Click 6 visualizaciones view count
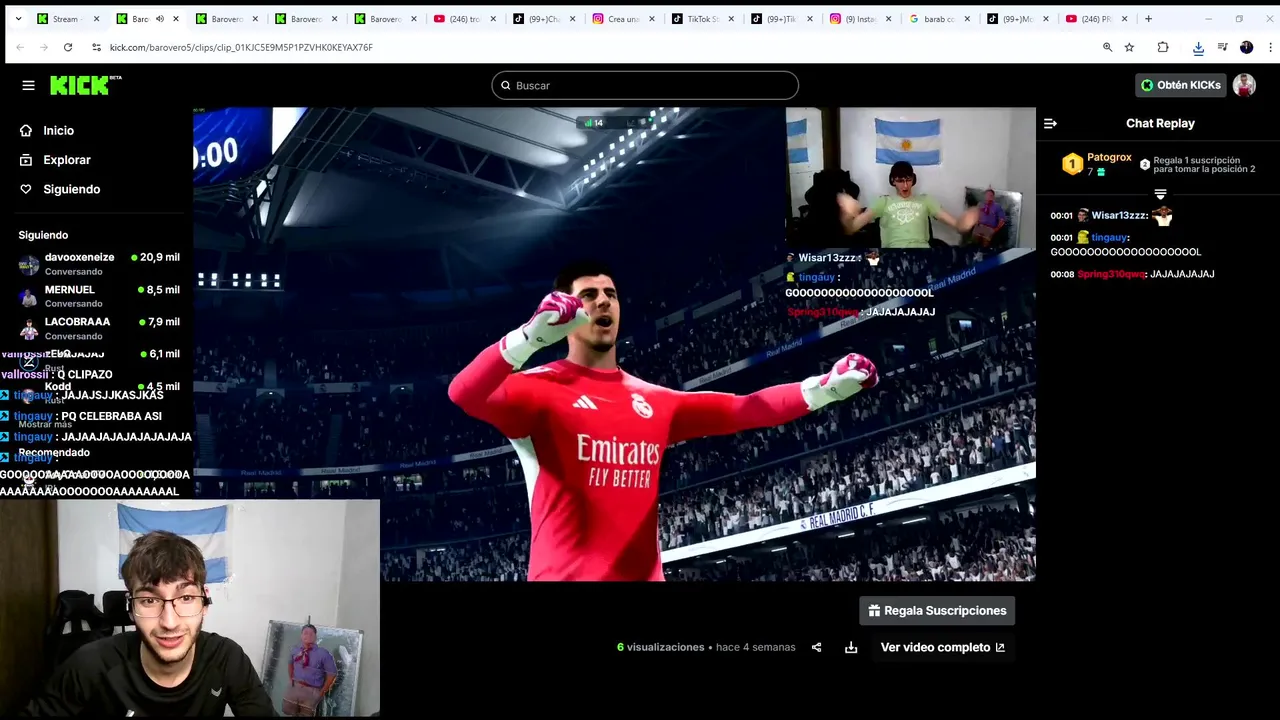Screen dimensions: 1280x720 pyautogui.click(x=660, y=647)
